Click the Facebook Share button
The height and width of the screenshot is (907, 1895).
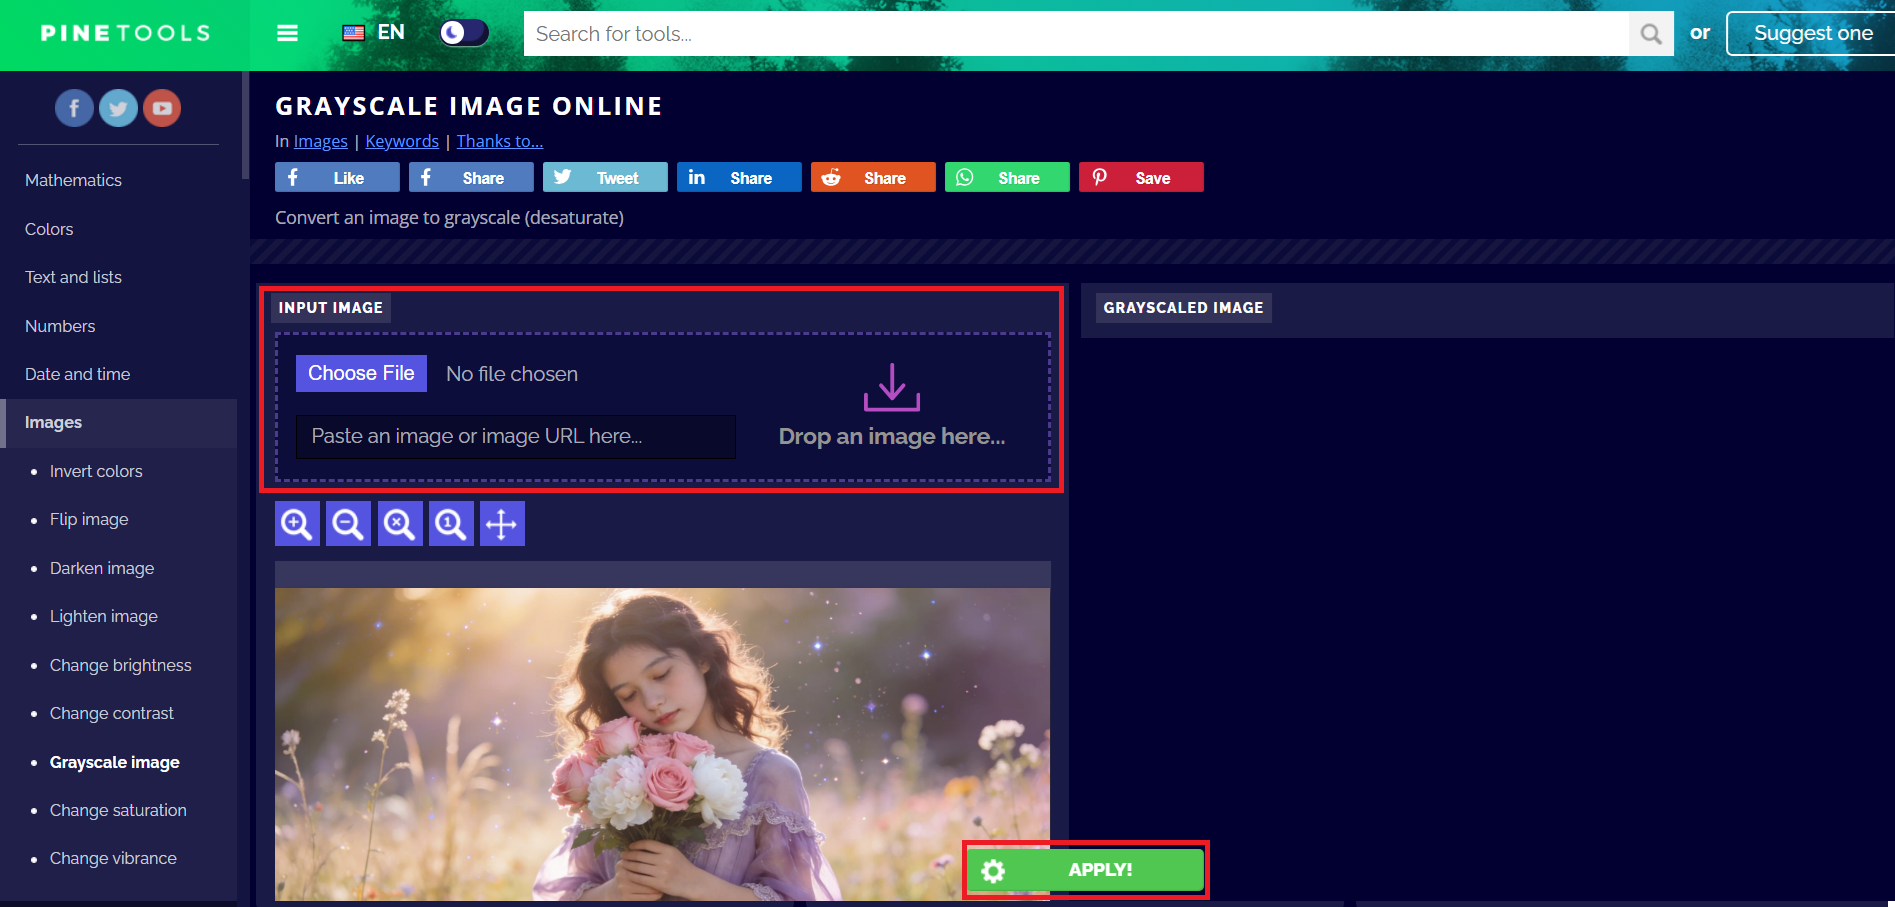pyautogui.click(x=471, y=177)
